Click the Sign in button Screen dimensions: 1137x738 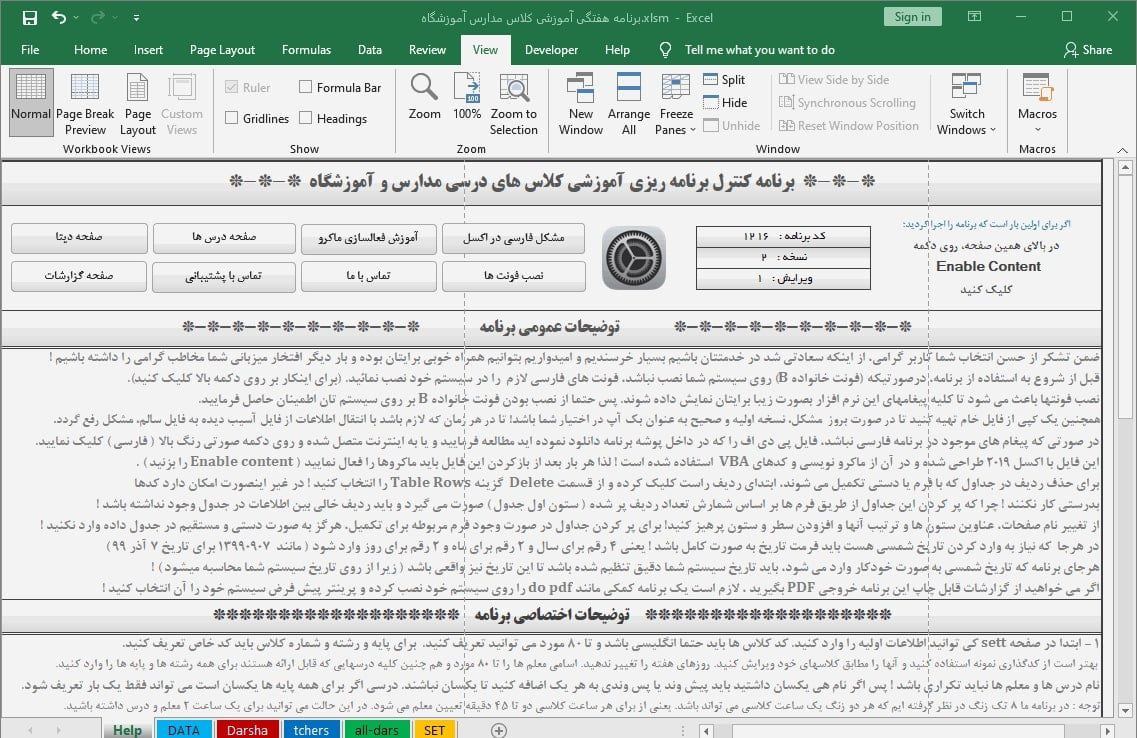click(912, 17)
